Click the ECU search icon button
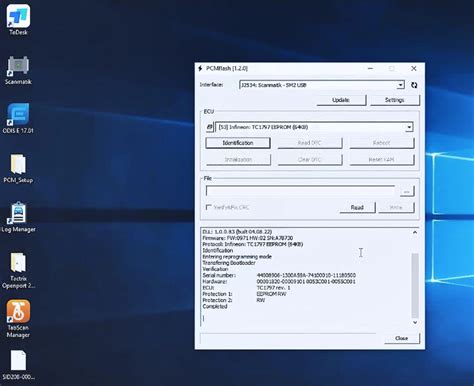Screen dimensions: 474x386 [x=209, y=127]
